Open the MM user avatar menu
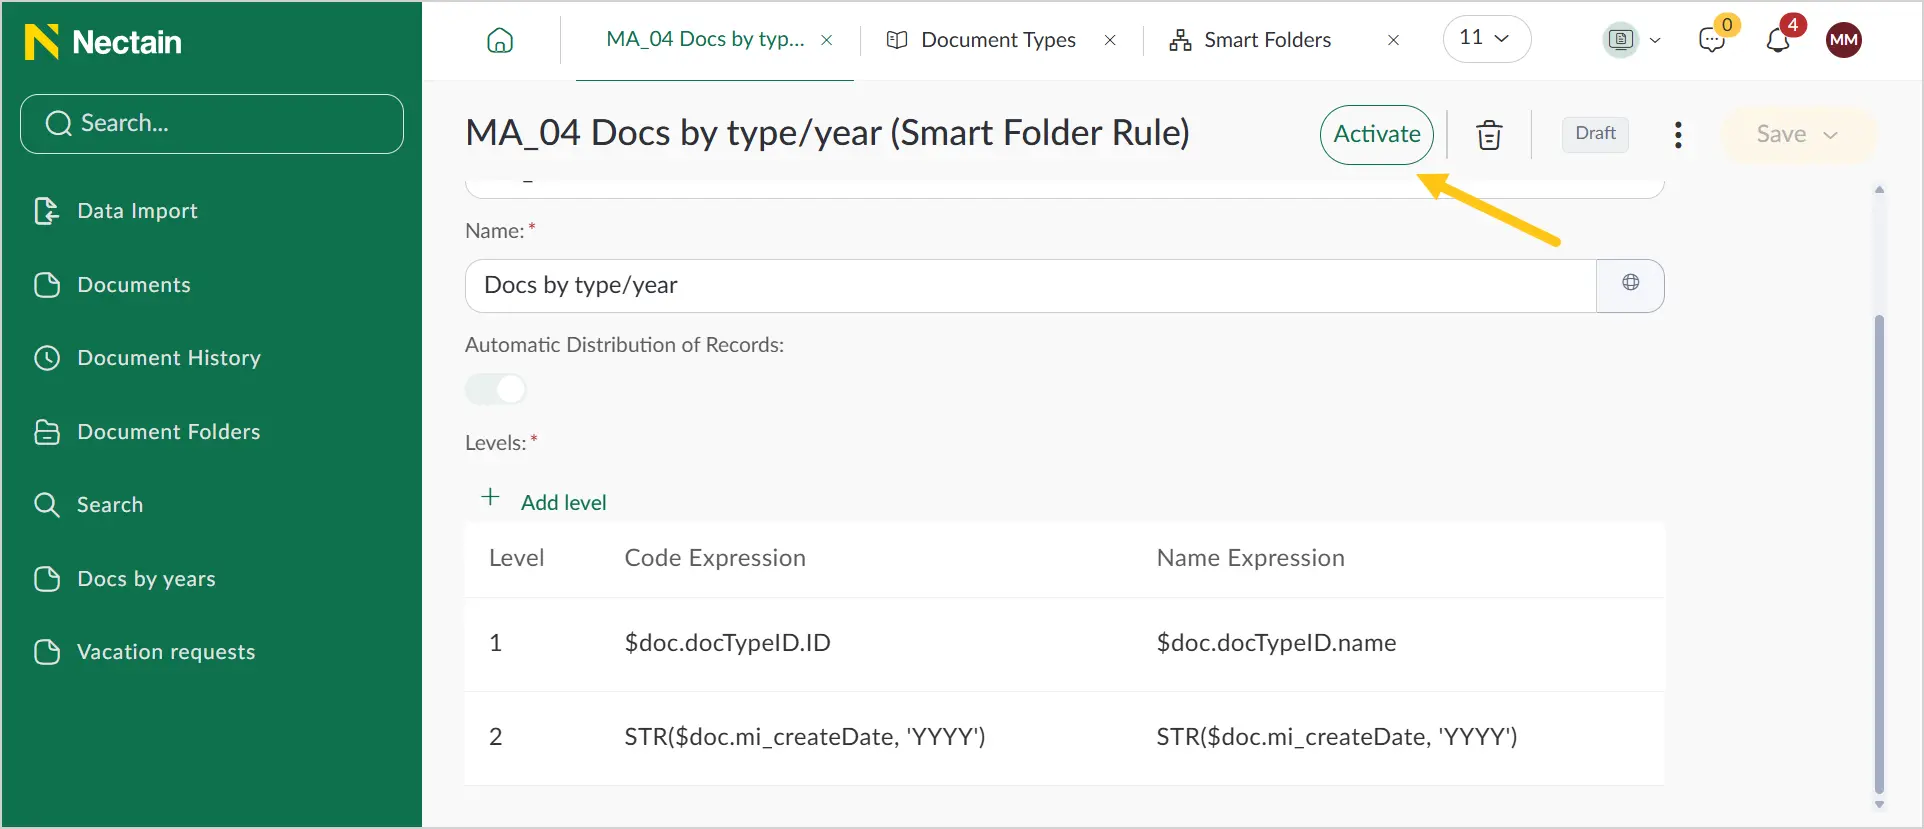The width and height of the screenshot is (1924, 829). [x=1844, y=40]
